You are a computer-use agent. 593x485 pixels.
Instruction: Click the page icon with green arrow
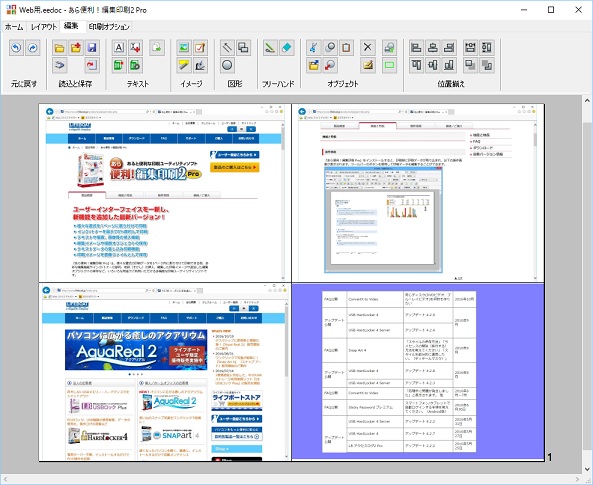[157, 48]
